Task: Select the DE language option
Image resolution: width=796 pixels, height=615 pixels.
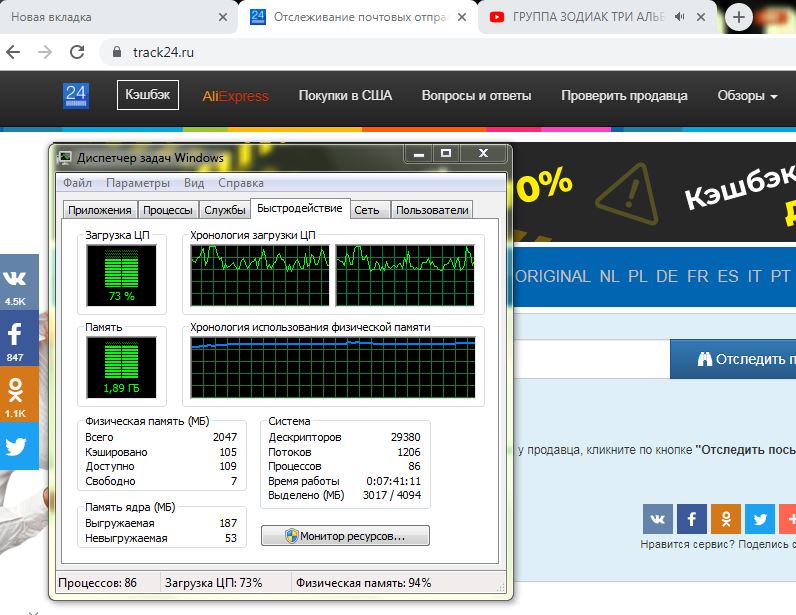Action: [x=667, y=276]
